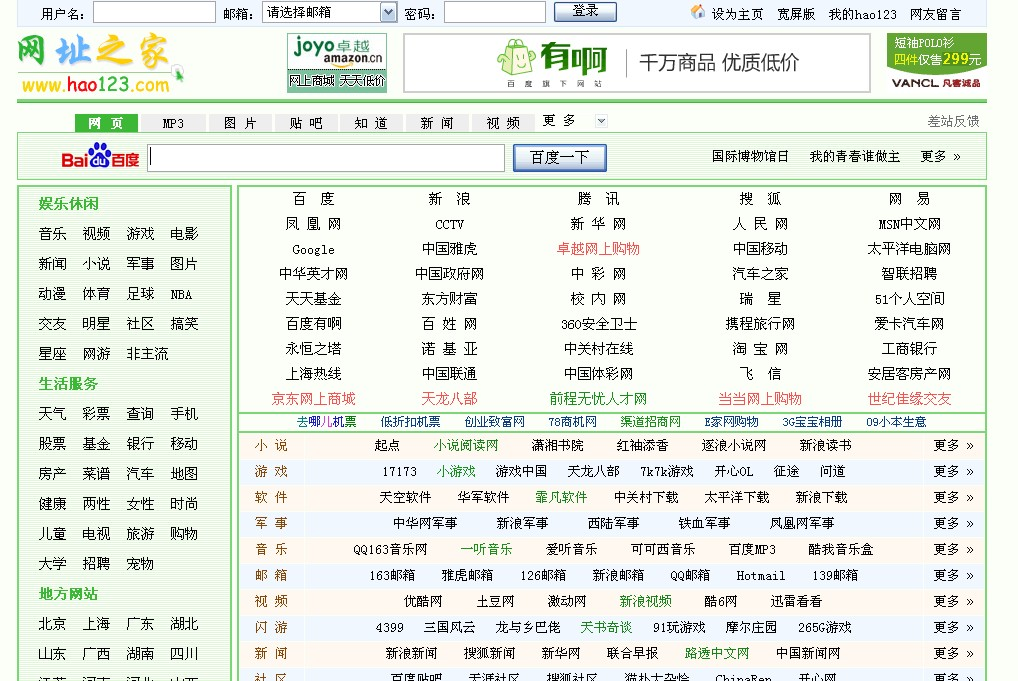Expand the 更多 chevron in navigation bar
Image resolution: width=1018 pixels, height=681 pixels.
(601, 120)
